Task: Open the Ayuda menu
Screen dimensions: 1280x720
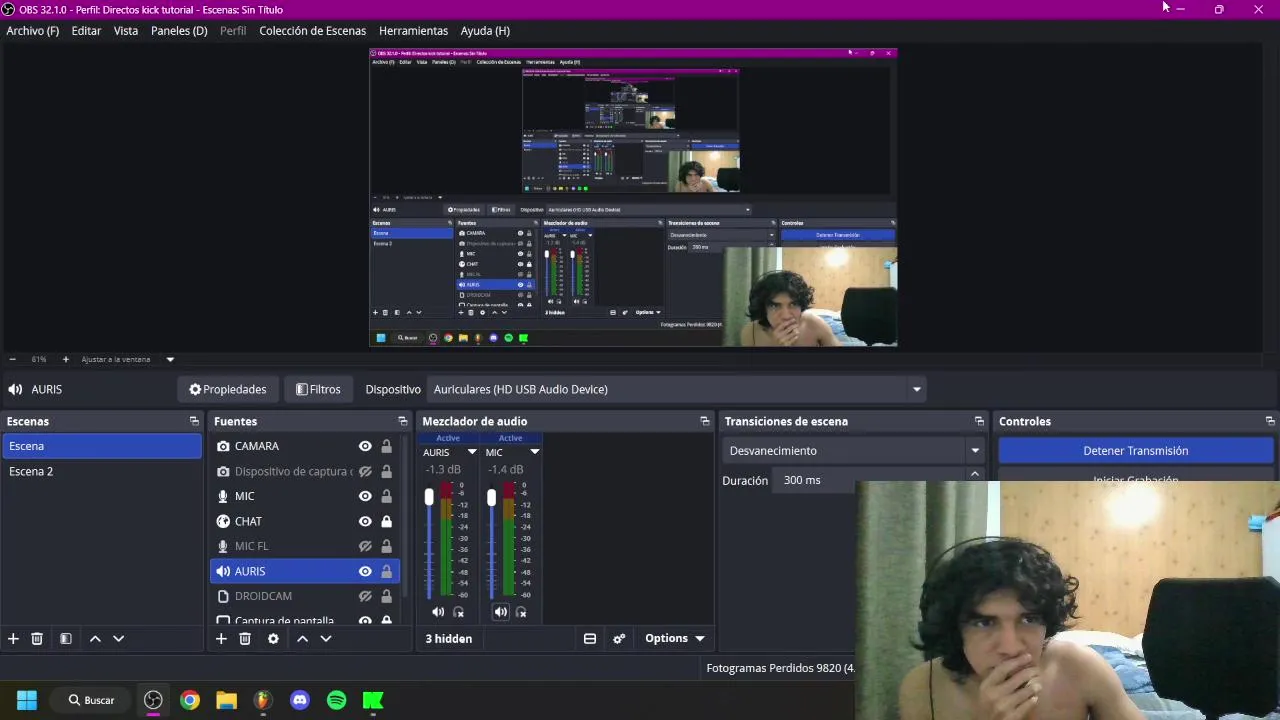Action: click(485, 31)
